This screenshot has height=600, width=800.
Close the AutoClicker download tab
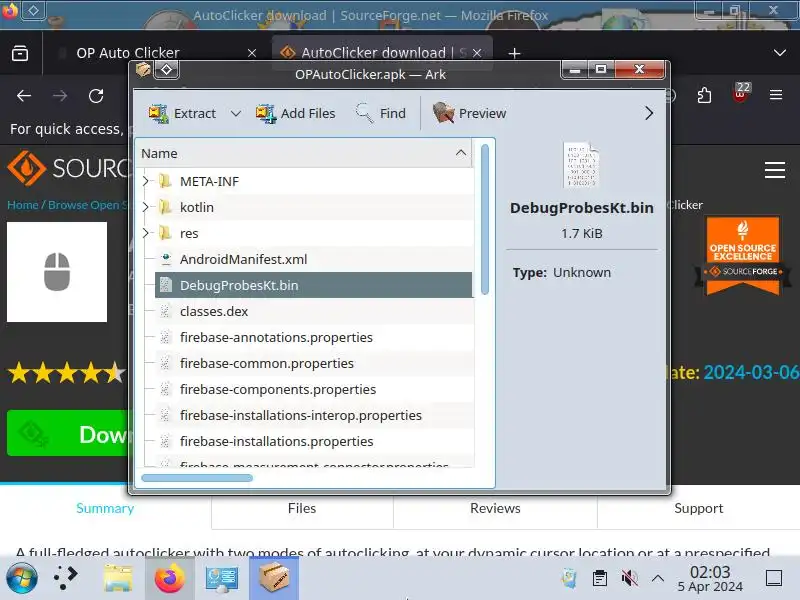[x=477, y=53]
